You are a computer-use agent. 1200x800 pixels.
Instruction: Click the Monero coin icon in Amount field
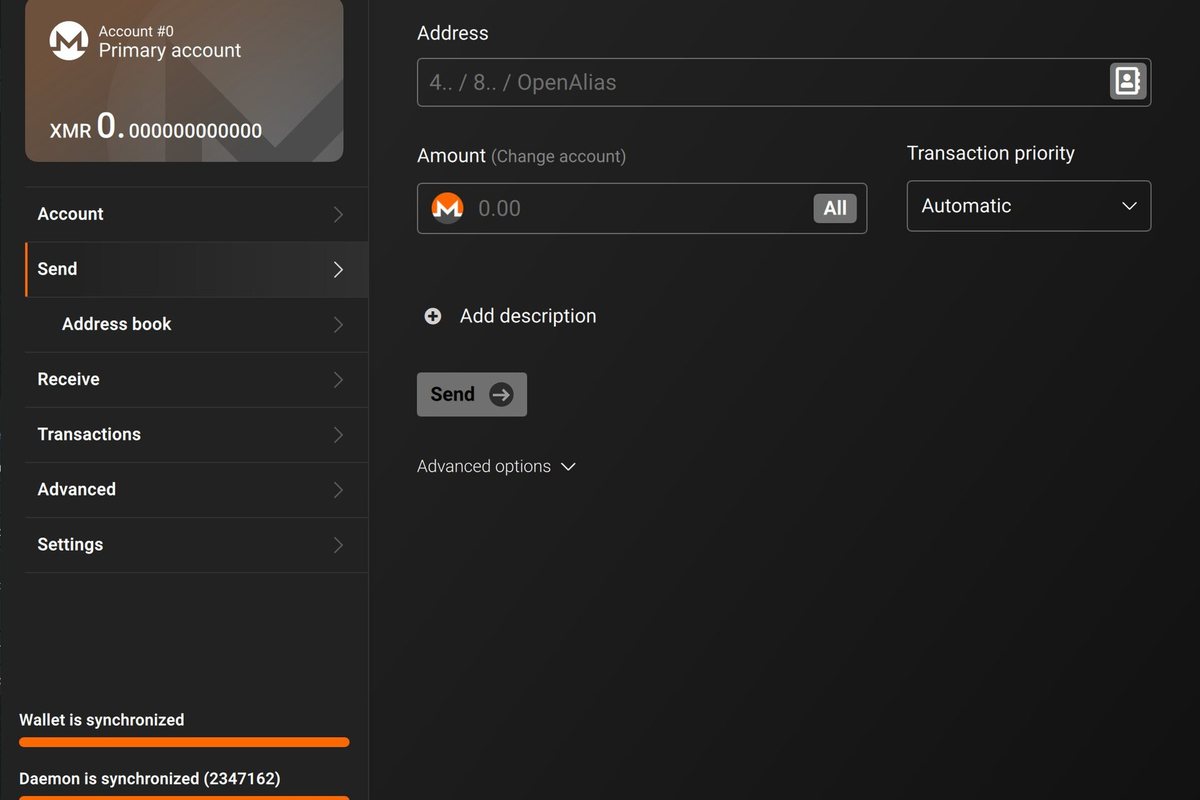447,208
